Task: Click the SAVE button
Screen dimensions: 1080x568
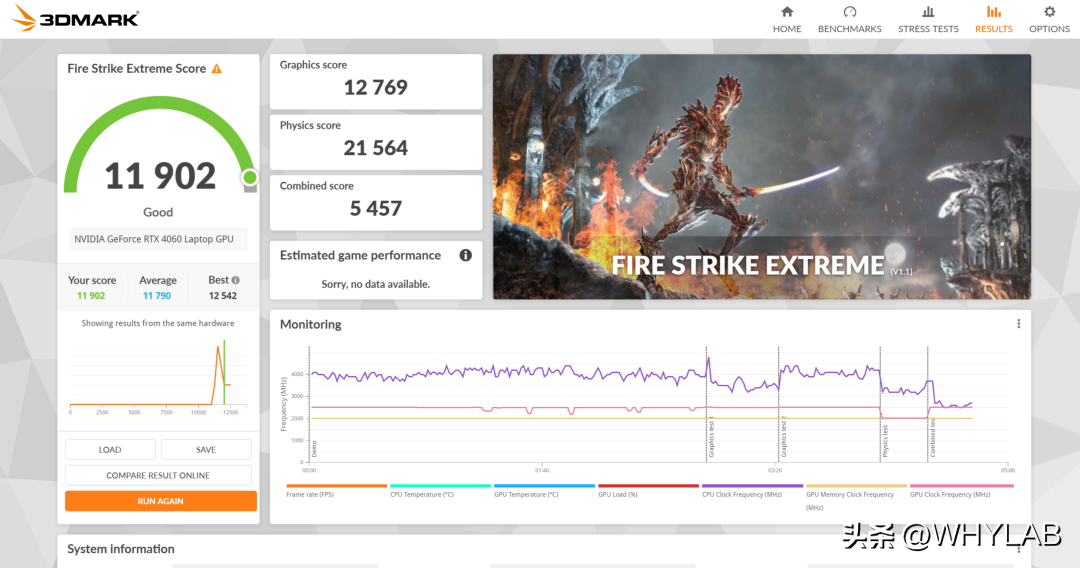Action: (206, 450)
